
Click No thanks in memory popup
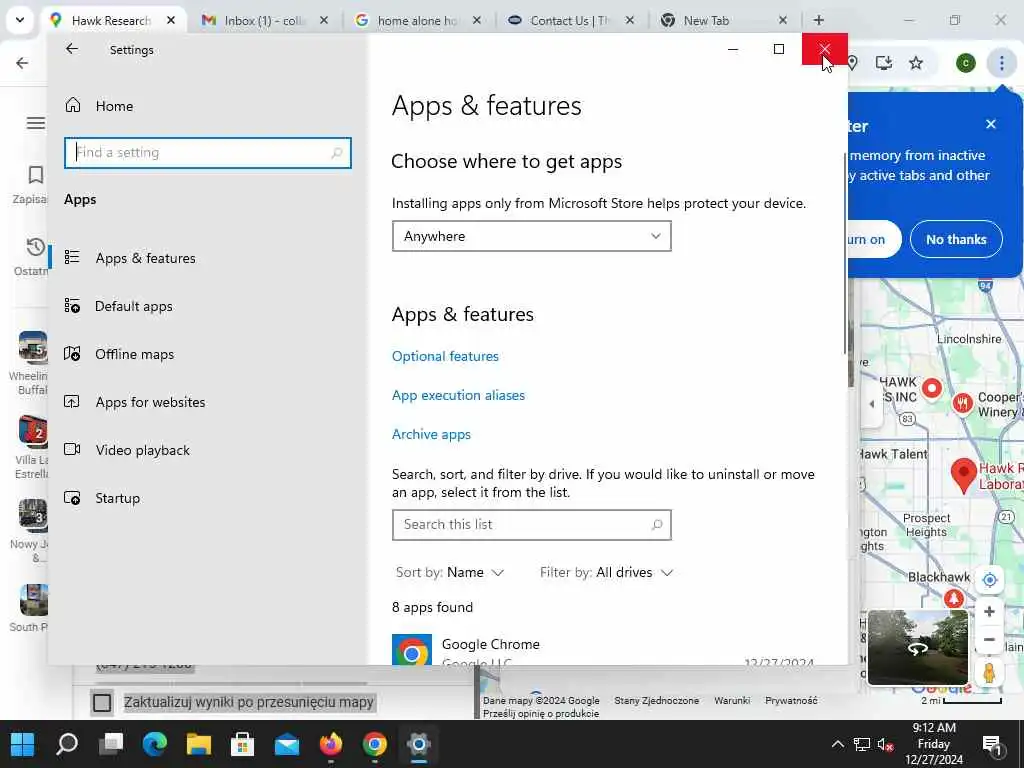coord(955,240)
